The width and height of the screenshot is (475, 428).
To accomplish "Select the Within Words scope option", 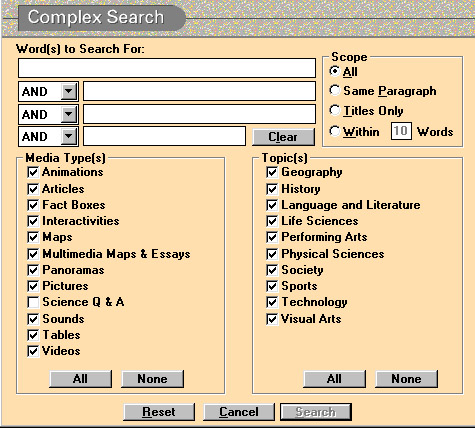I will point(334,131).
